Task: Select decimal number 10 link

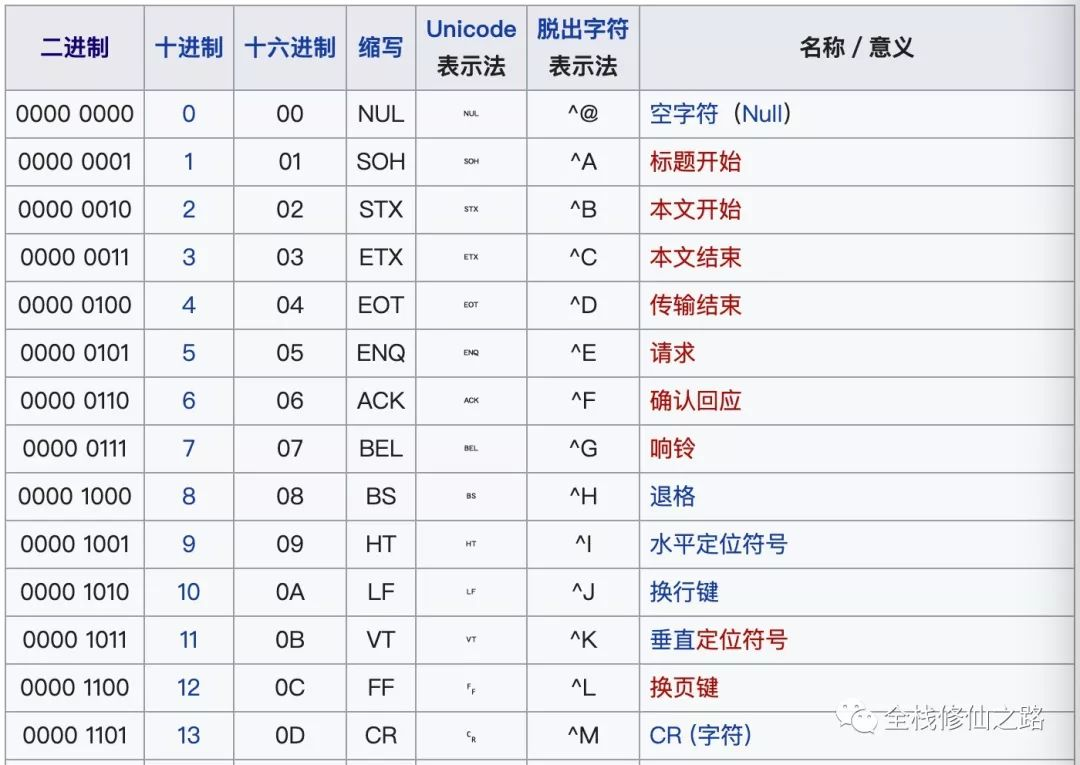Action: pyautogui.click(x=189, y=591)
